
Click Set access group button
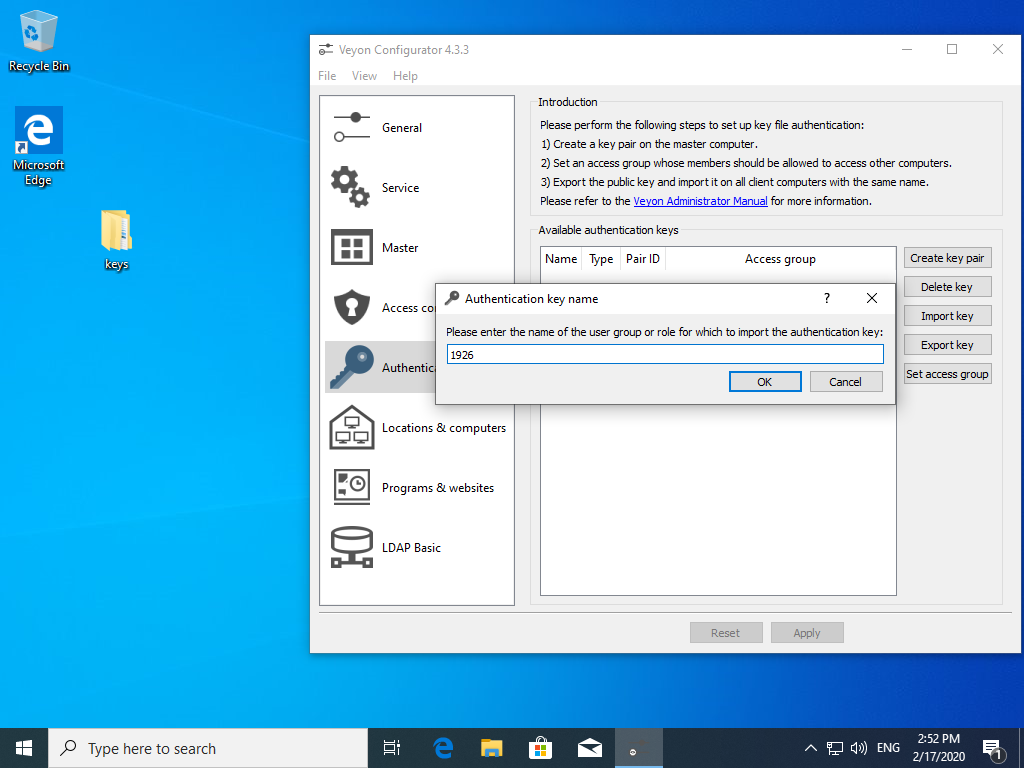947,374
